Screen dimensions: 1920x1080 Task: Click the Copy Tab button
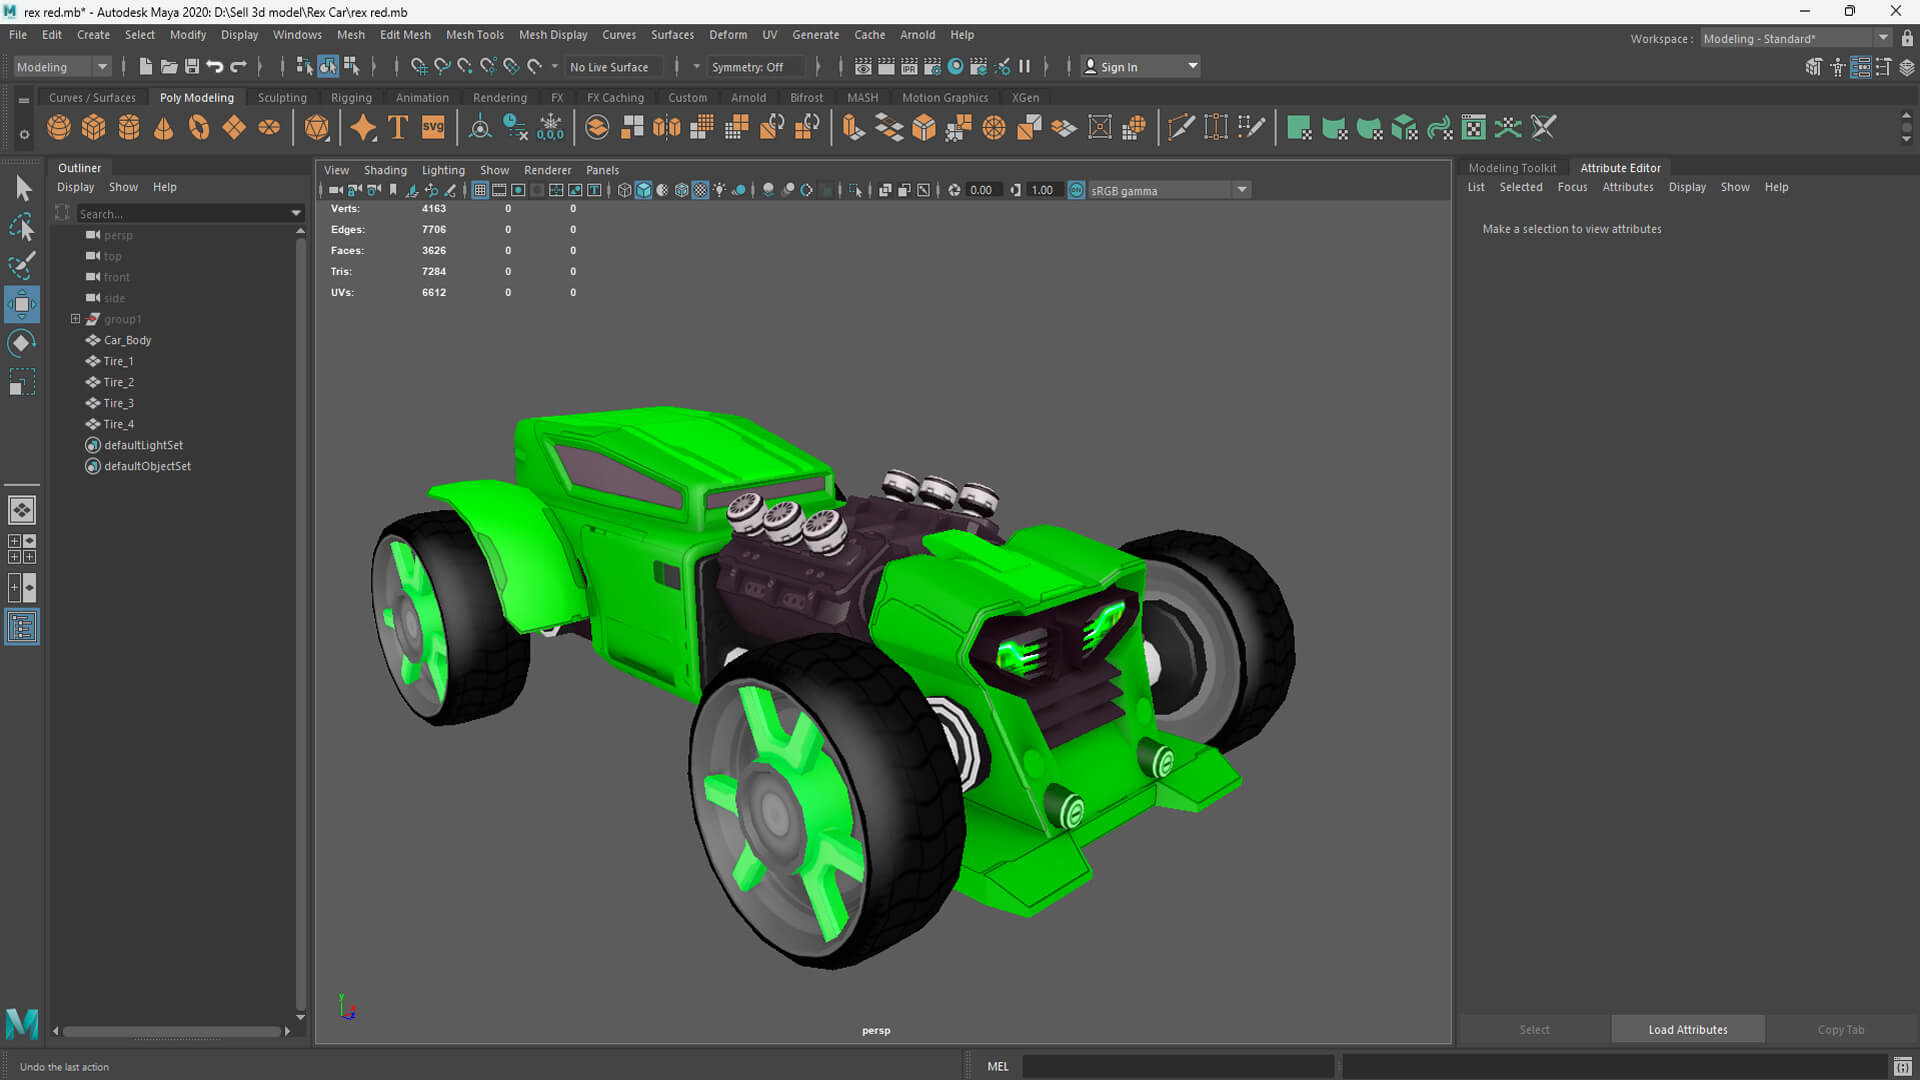[1841, 1029]
